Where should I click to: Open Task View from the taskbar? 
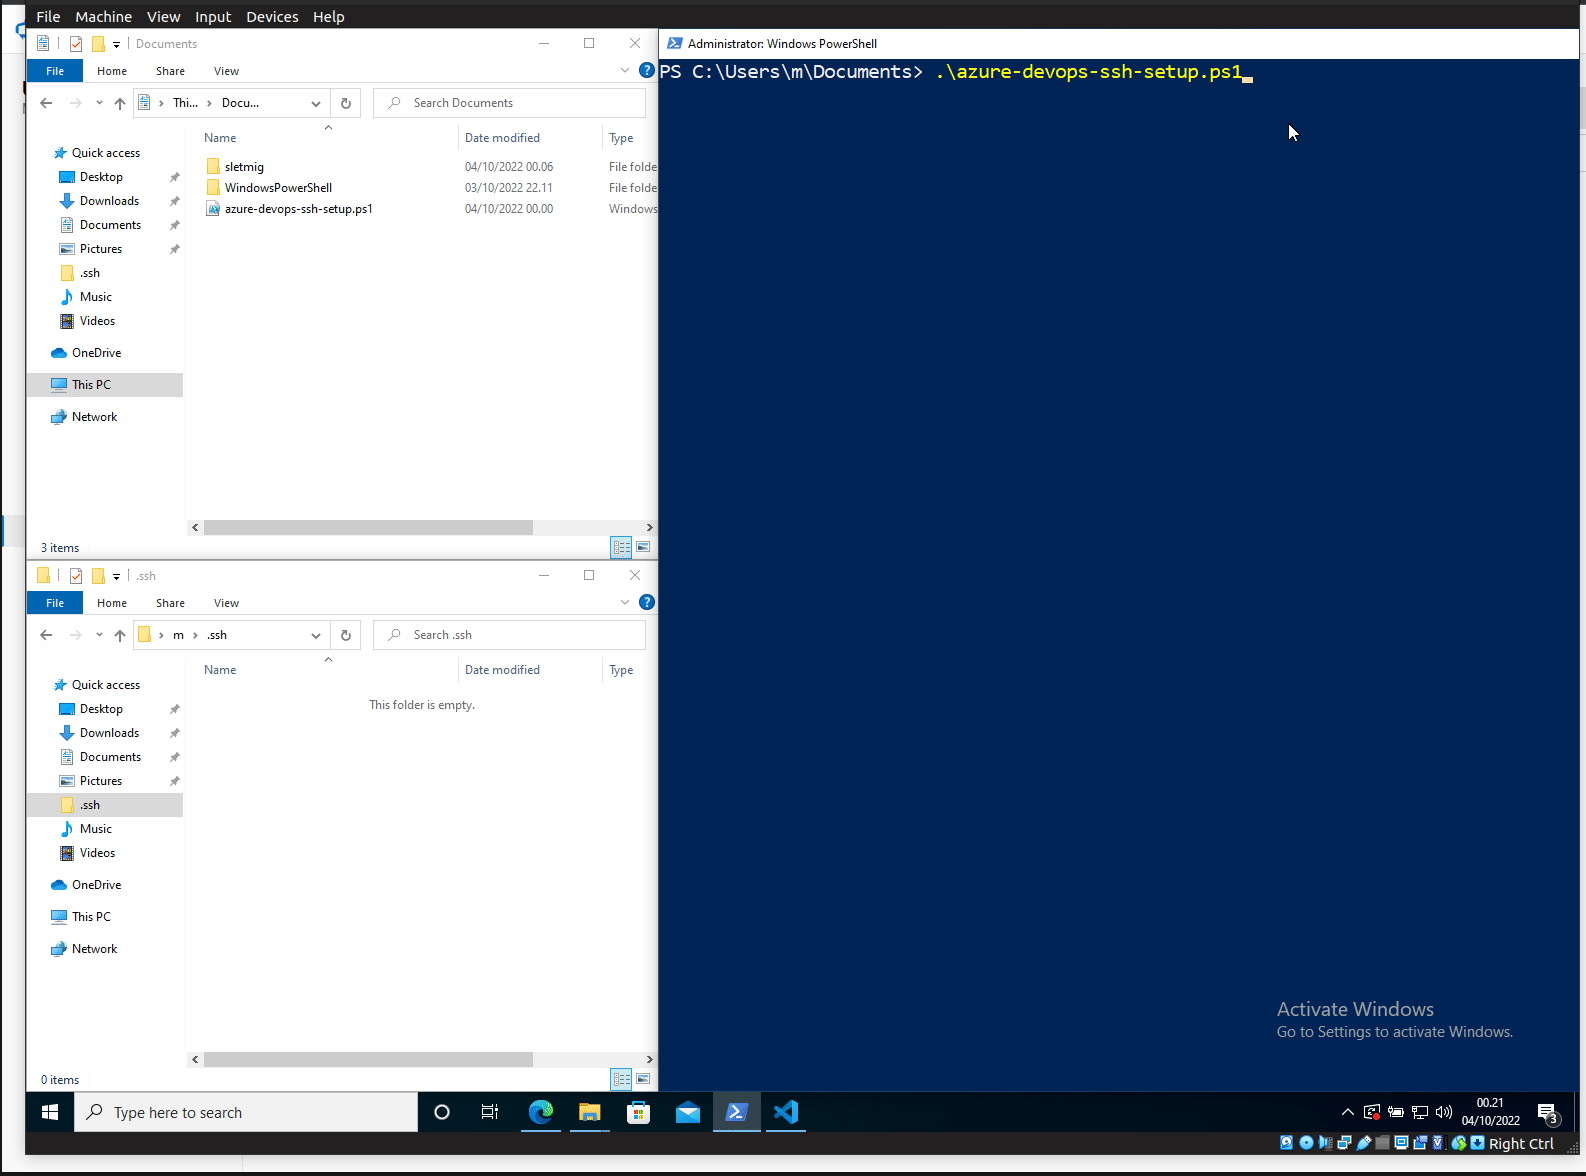coord(490,1112)
